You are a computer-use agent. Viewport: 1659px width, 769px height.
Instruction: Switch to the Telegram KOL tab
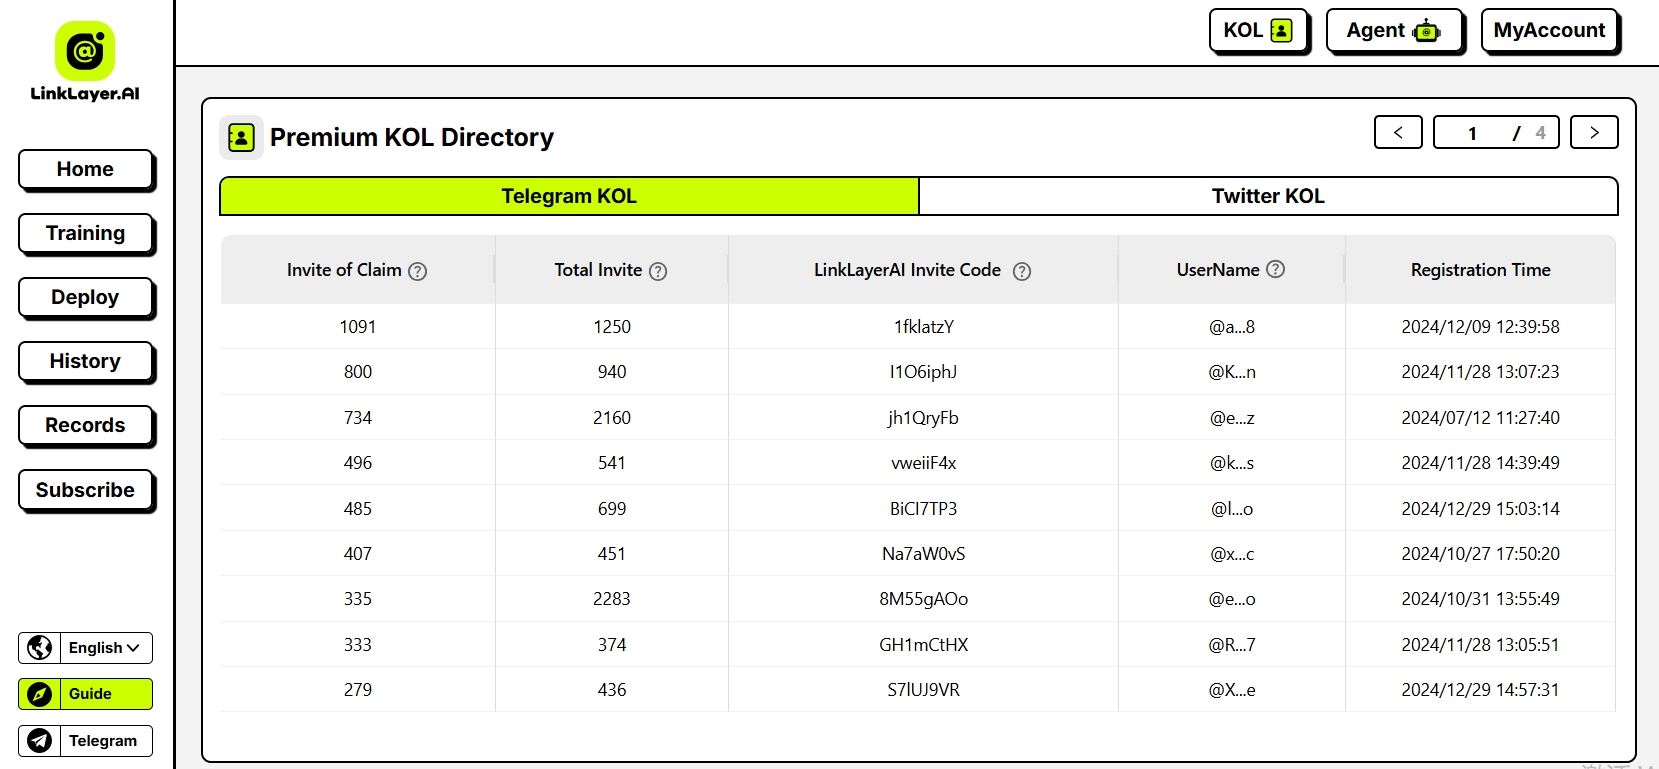click(569, 196)
